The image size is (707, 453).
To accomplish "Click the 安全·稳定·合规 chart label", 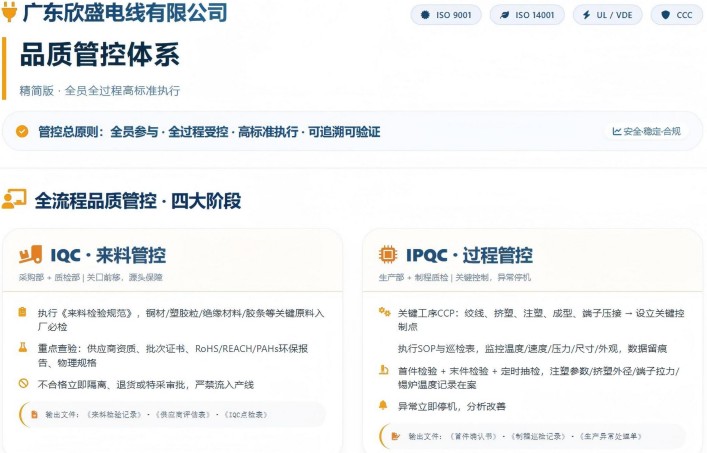I will point(646,131).
